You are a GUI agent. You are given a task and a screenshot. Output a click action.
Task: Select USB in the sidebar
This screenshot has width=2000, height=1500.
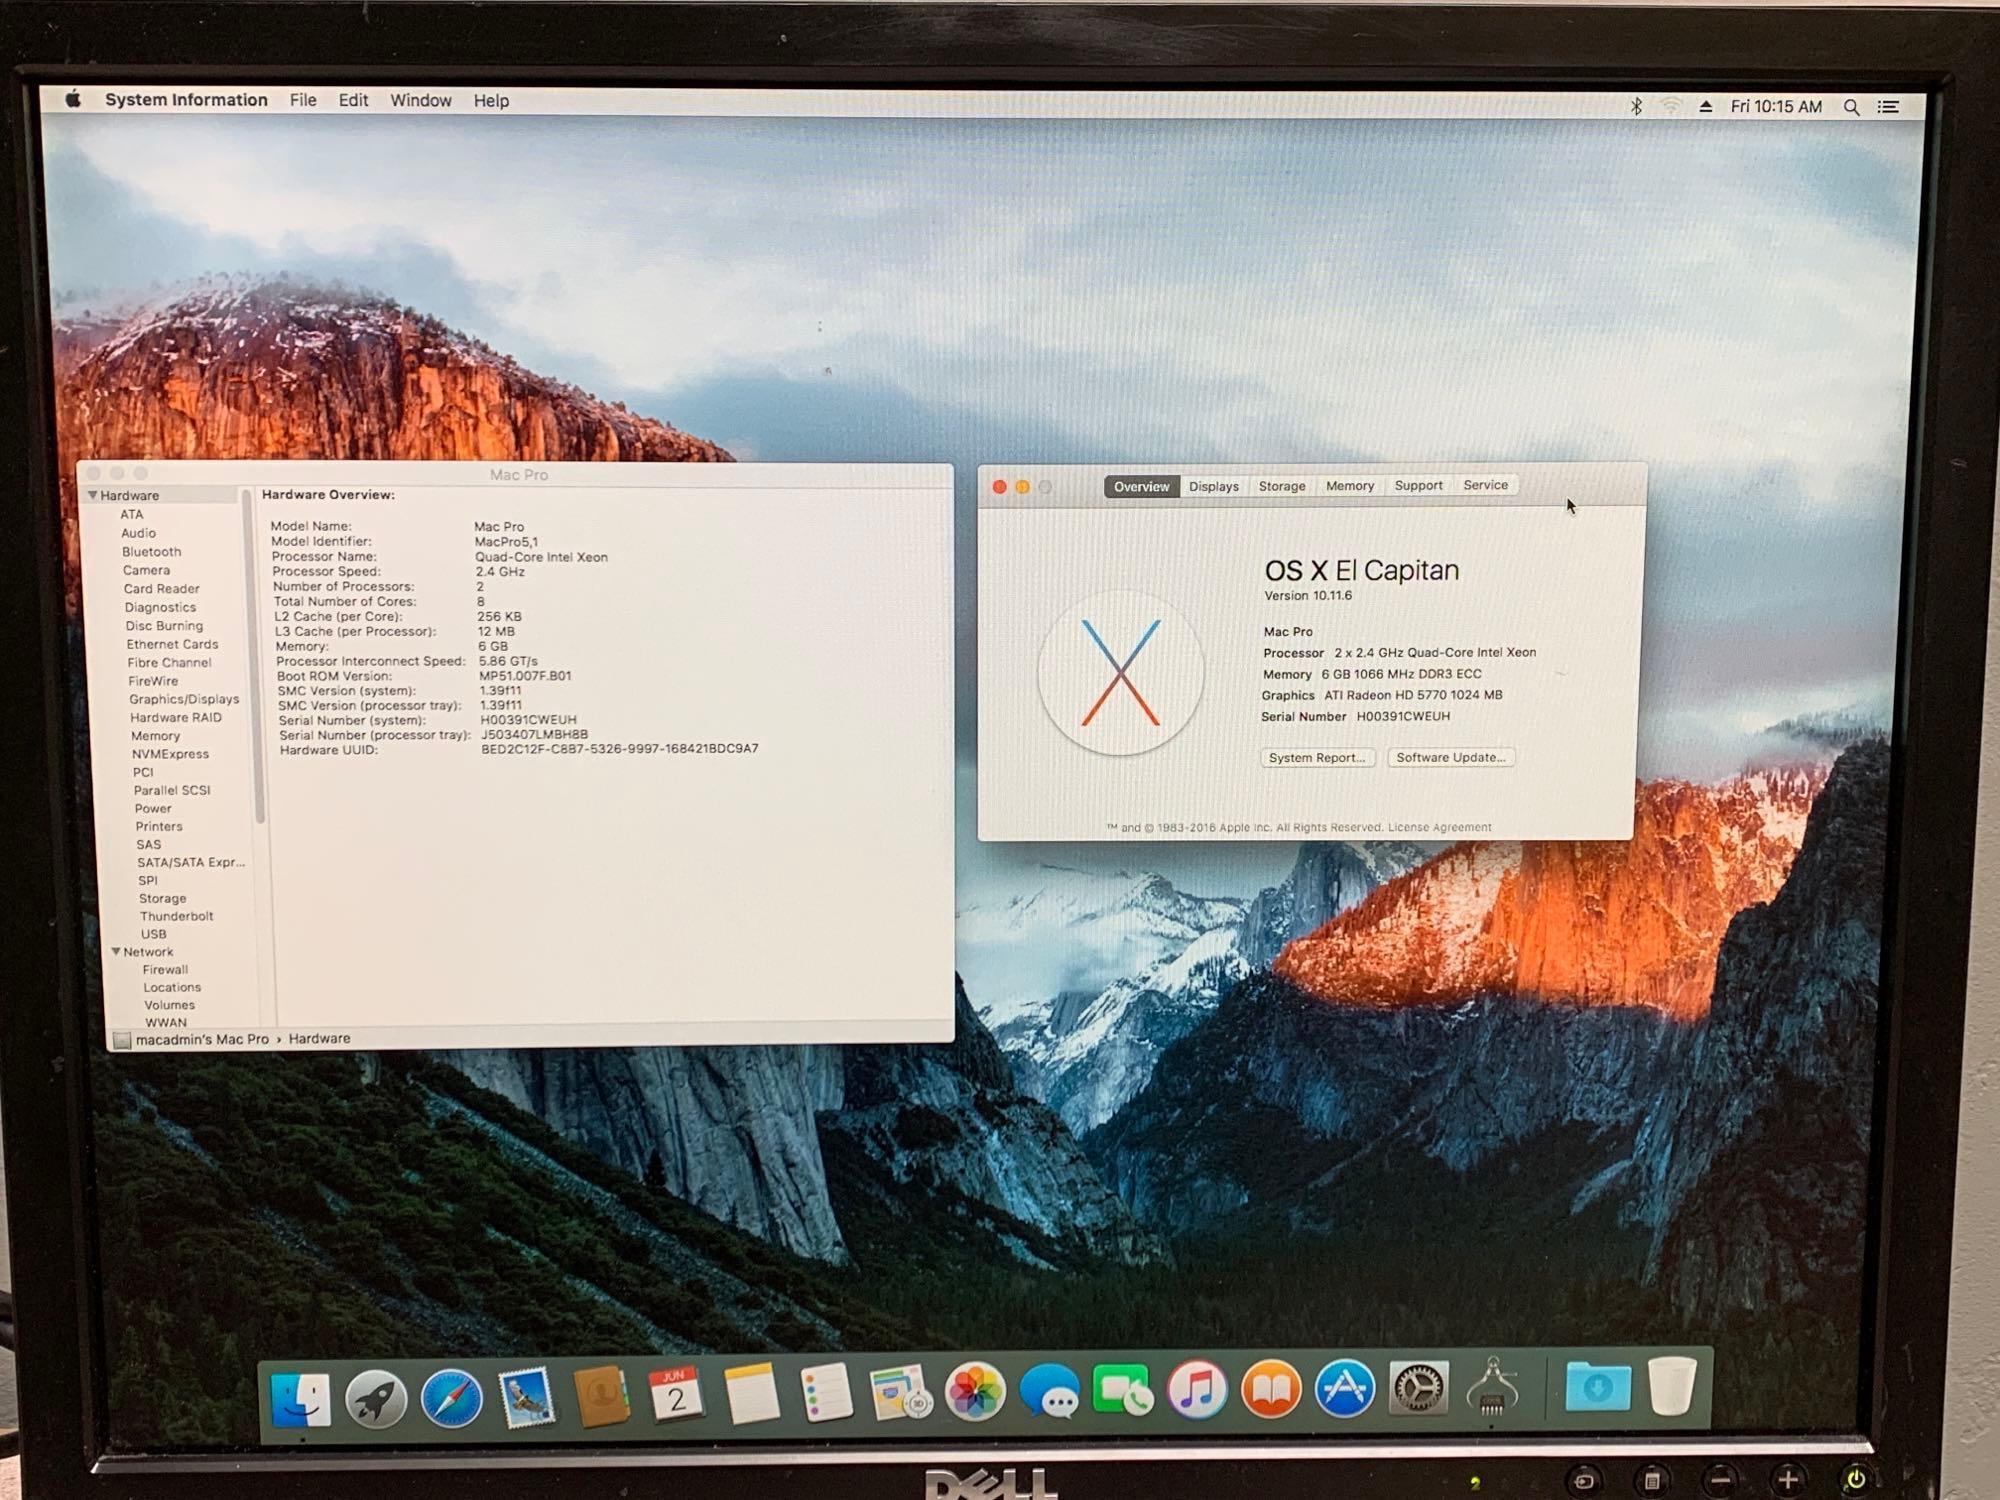153,934
